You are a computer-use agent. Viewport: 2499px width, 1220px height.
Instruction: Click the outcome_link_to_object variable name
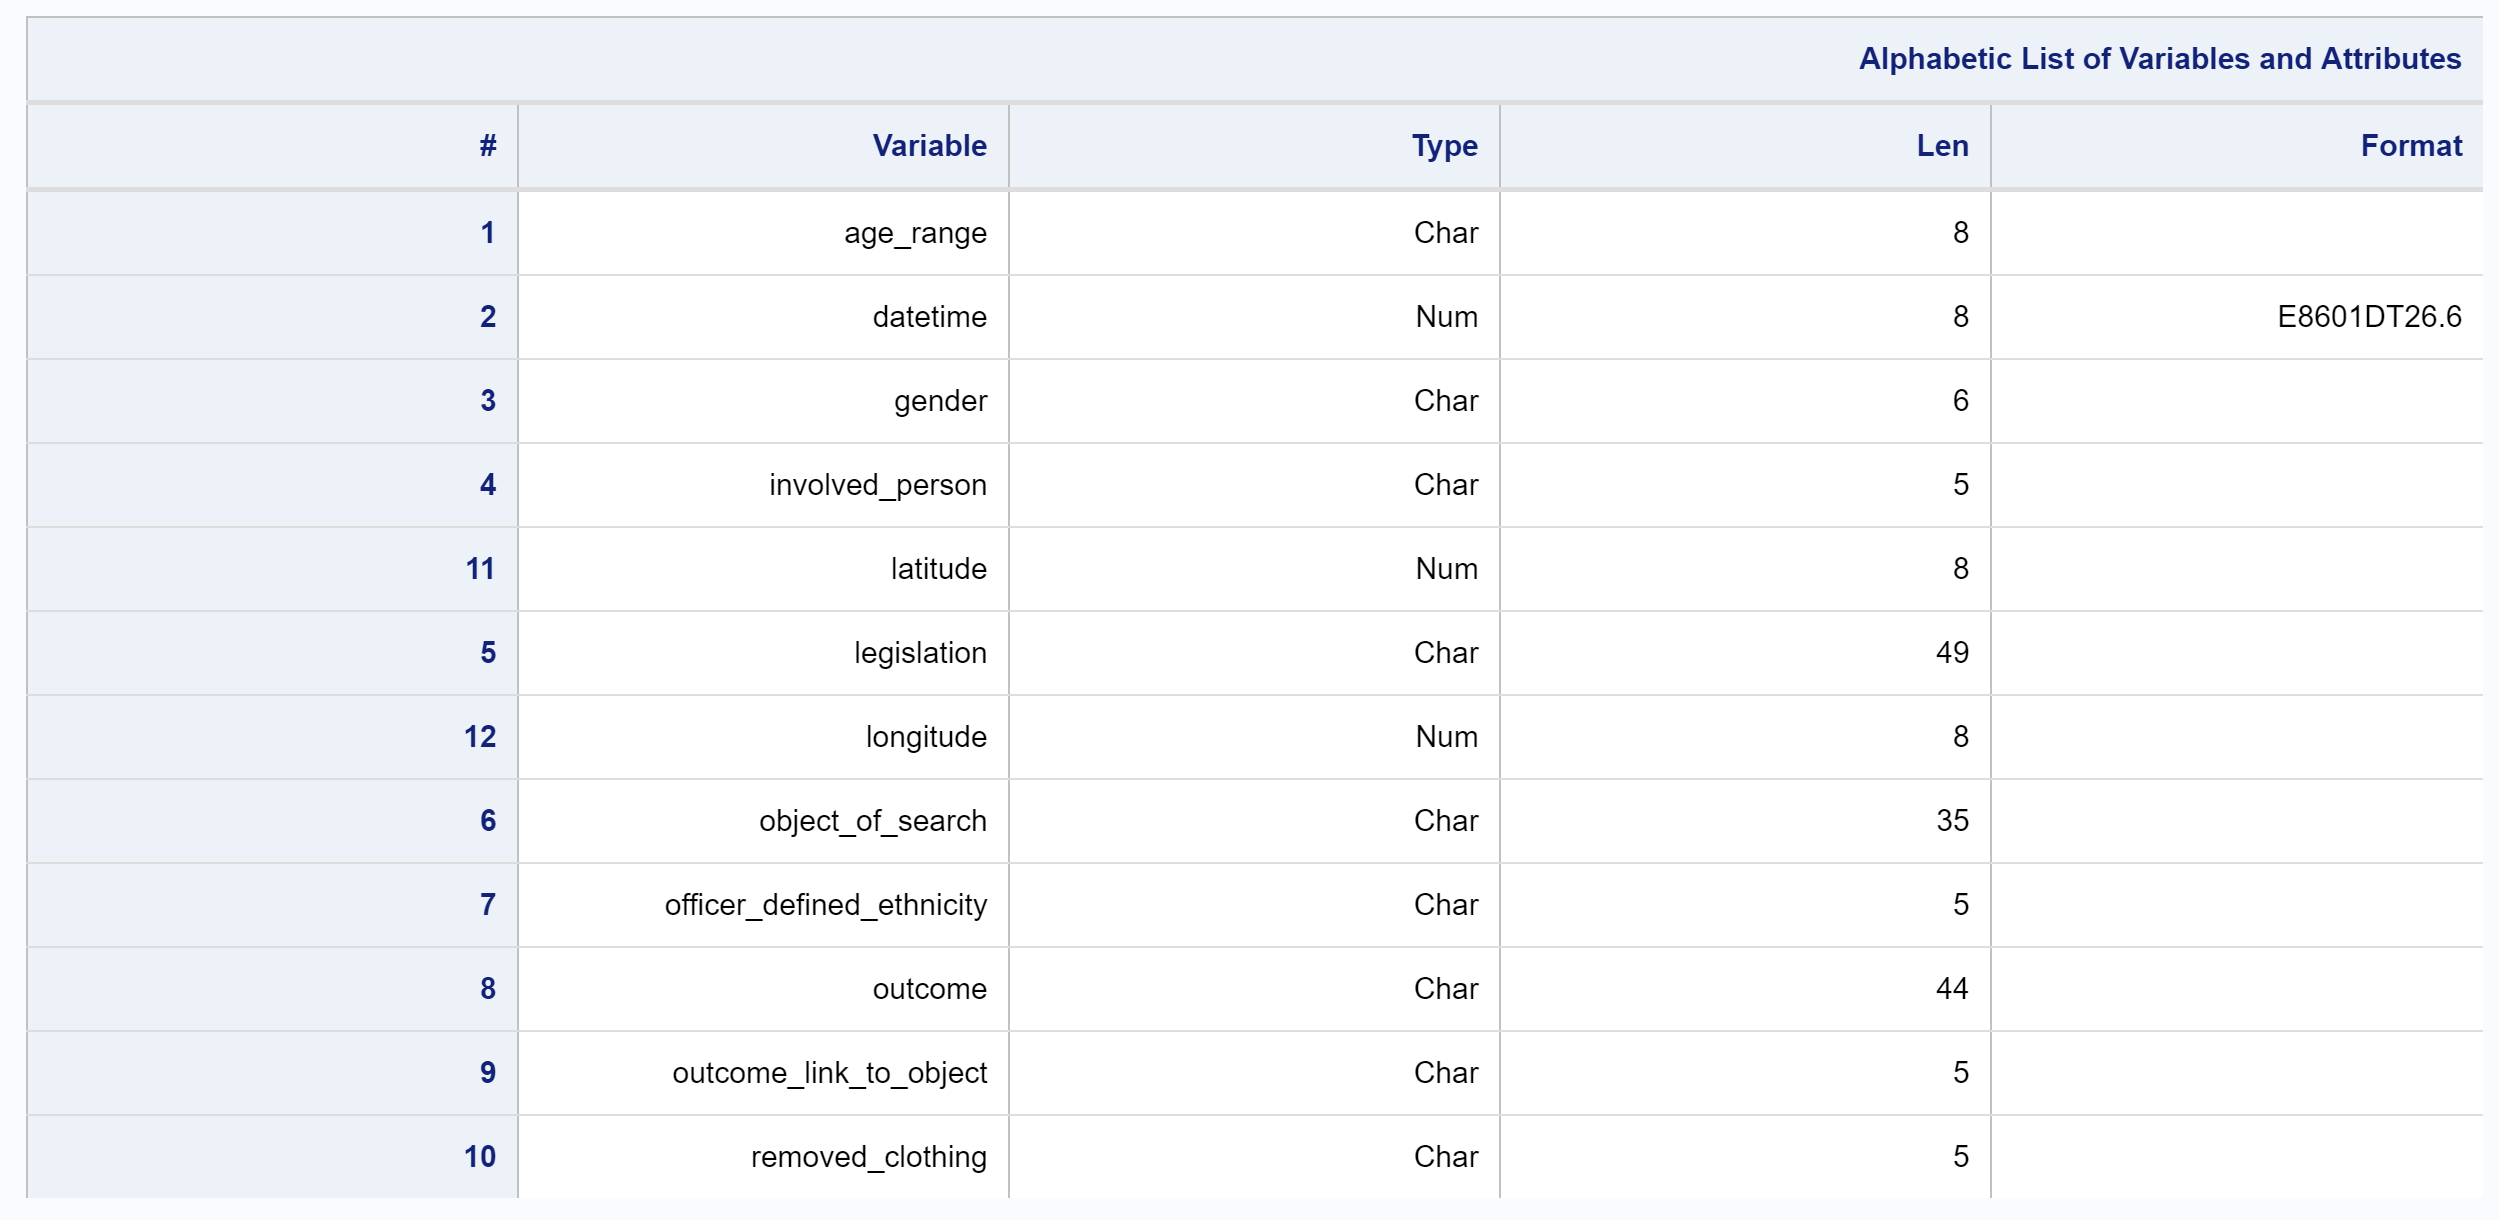829,1072
